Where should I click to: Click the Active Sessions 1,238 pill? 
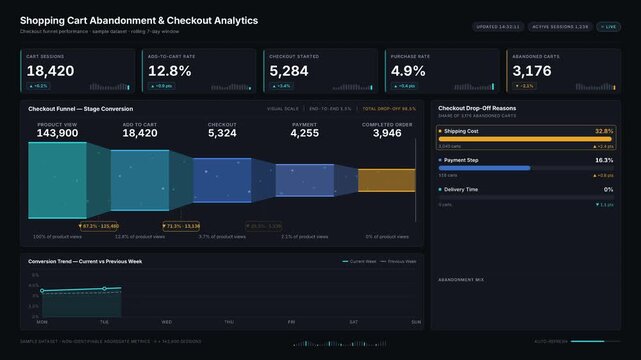point(560,27)
